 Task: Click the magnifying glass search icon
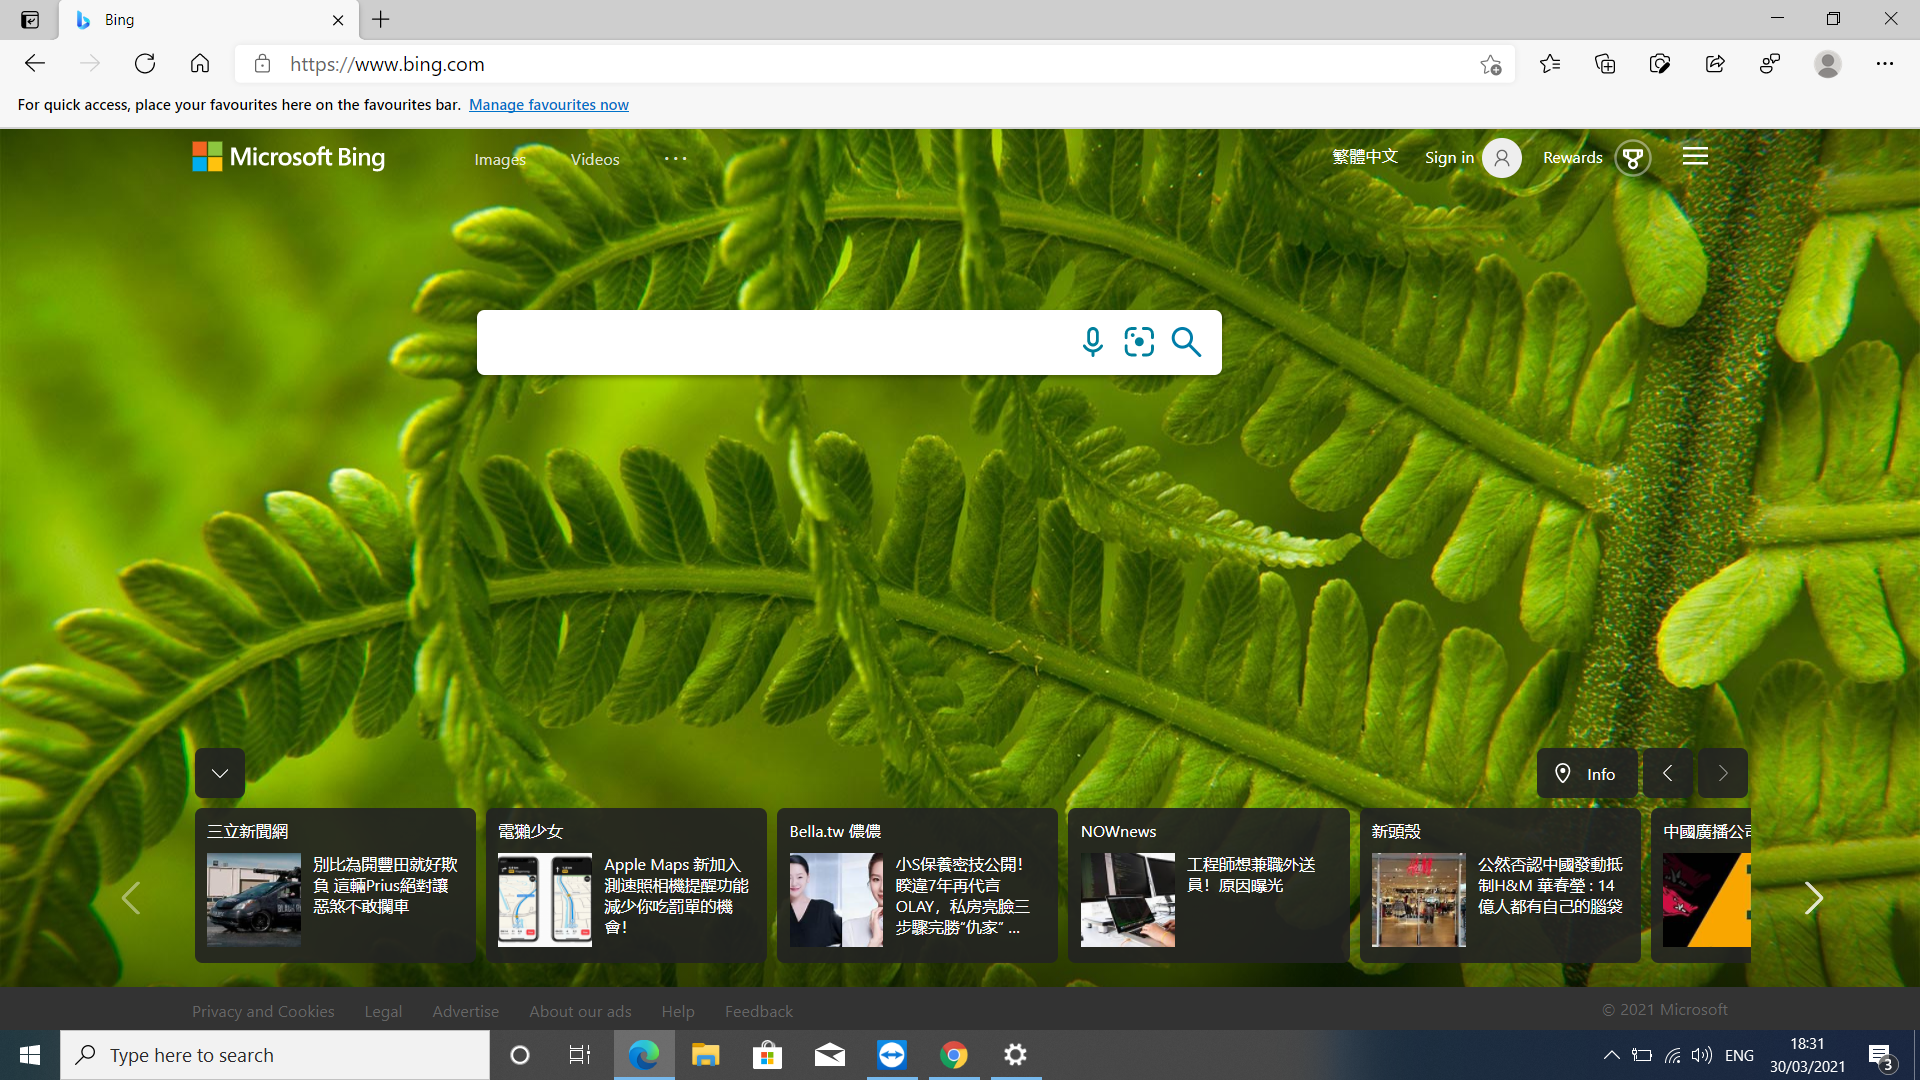click(1186, 342)
